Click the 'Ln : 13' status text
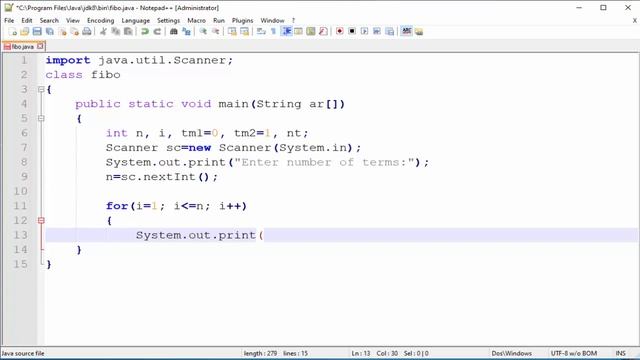Screen dimensions: 640x360 (x=361, y=353)
